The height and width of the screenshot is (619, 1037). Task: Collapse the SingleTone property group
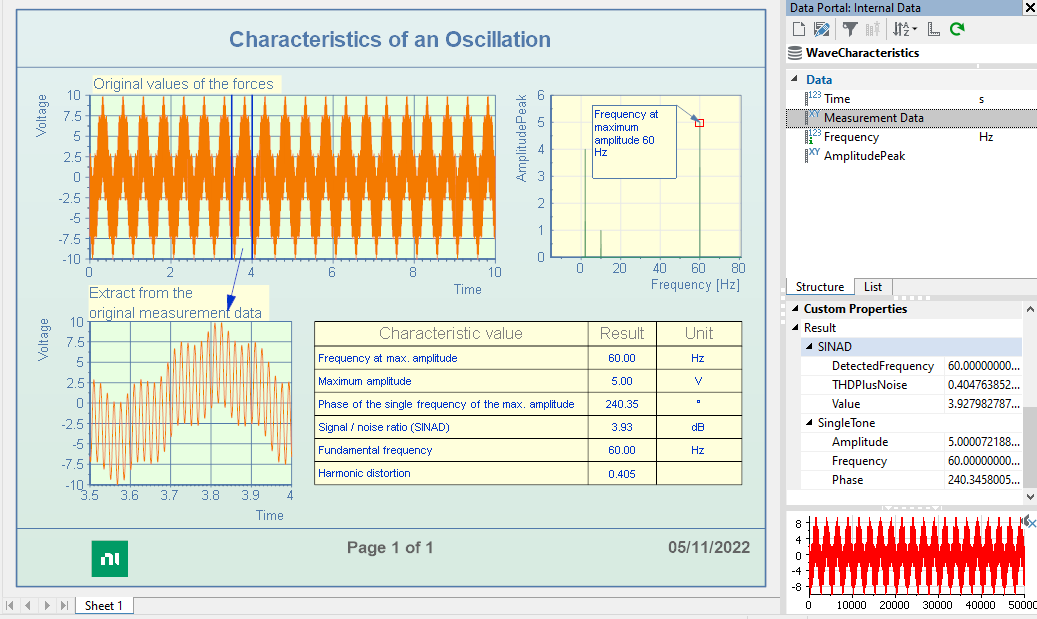tap(809, 423)
